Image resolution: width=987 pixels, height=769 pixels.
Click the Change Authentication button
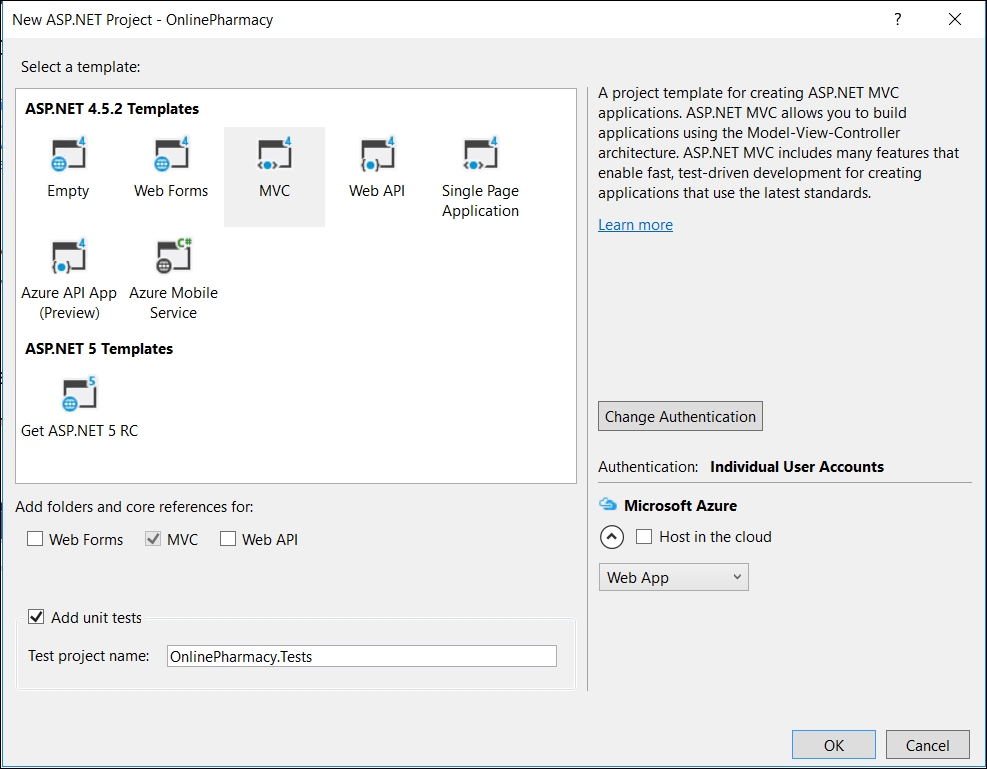pos(680,416)
